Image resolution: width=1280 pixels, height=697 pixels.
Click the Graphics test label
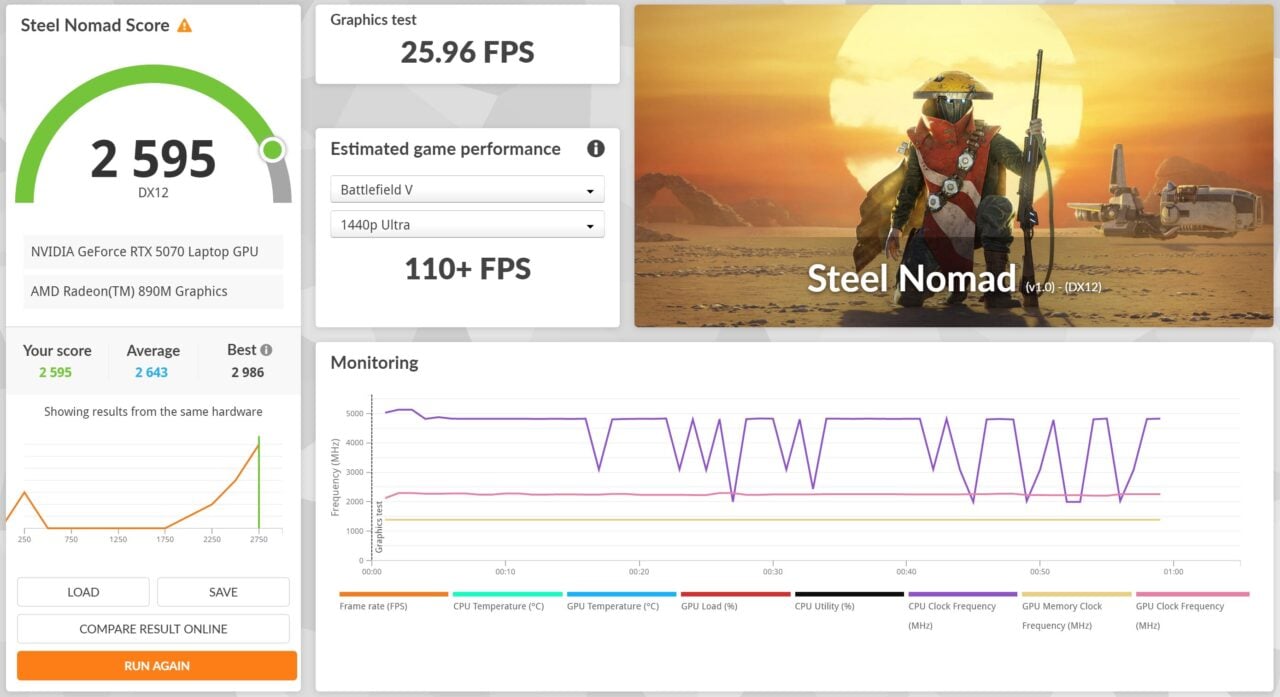[x=374, y=20]
